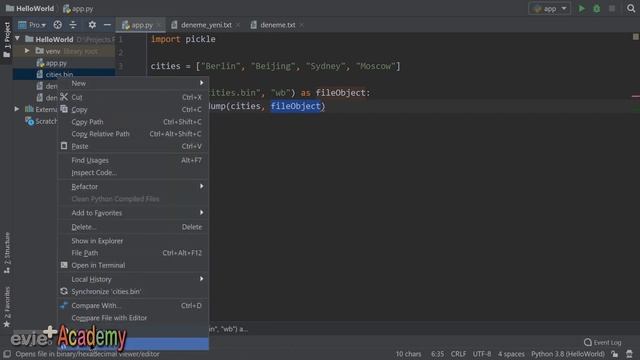Select Copy Relative Path menu entry

pyautogui.click(x=133, y=134)
